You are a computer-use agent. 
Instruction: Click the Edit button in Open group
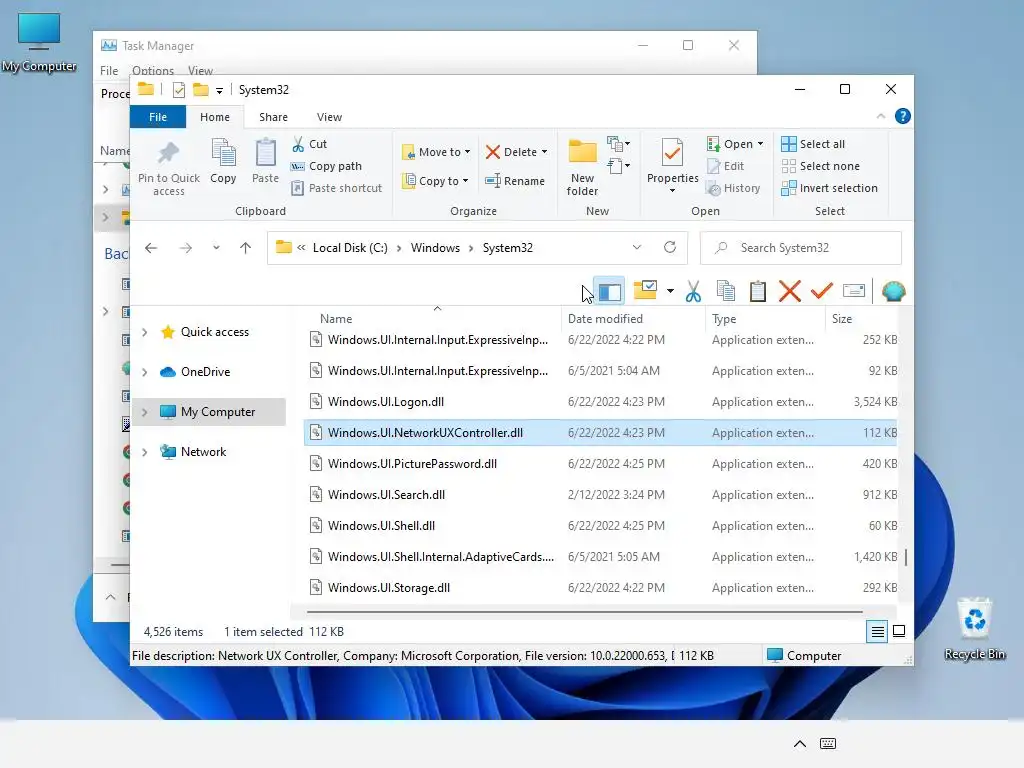coord(725,166)
